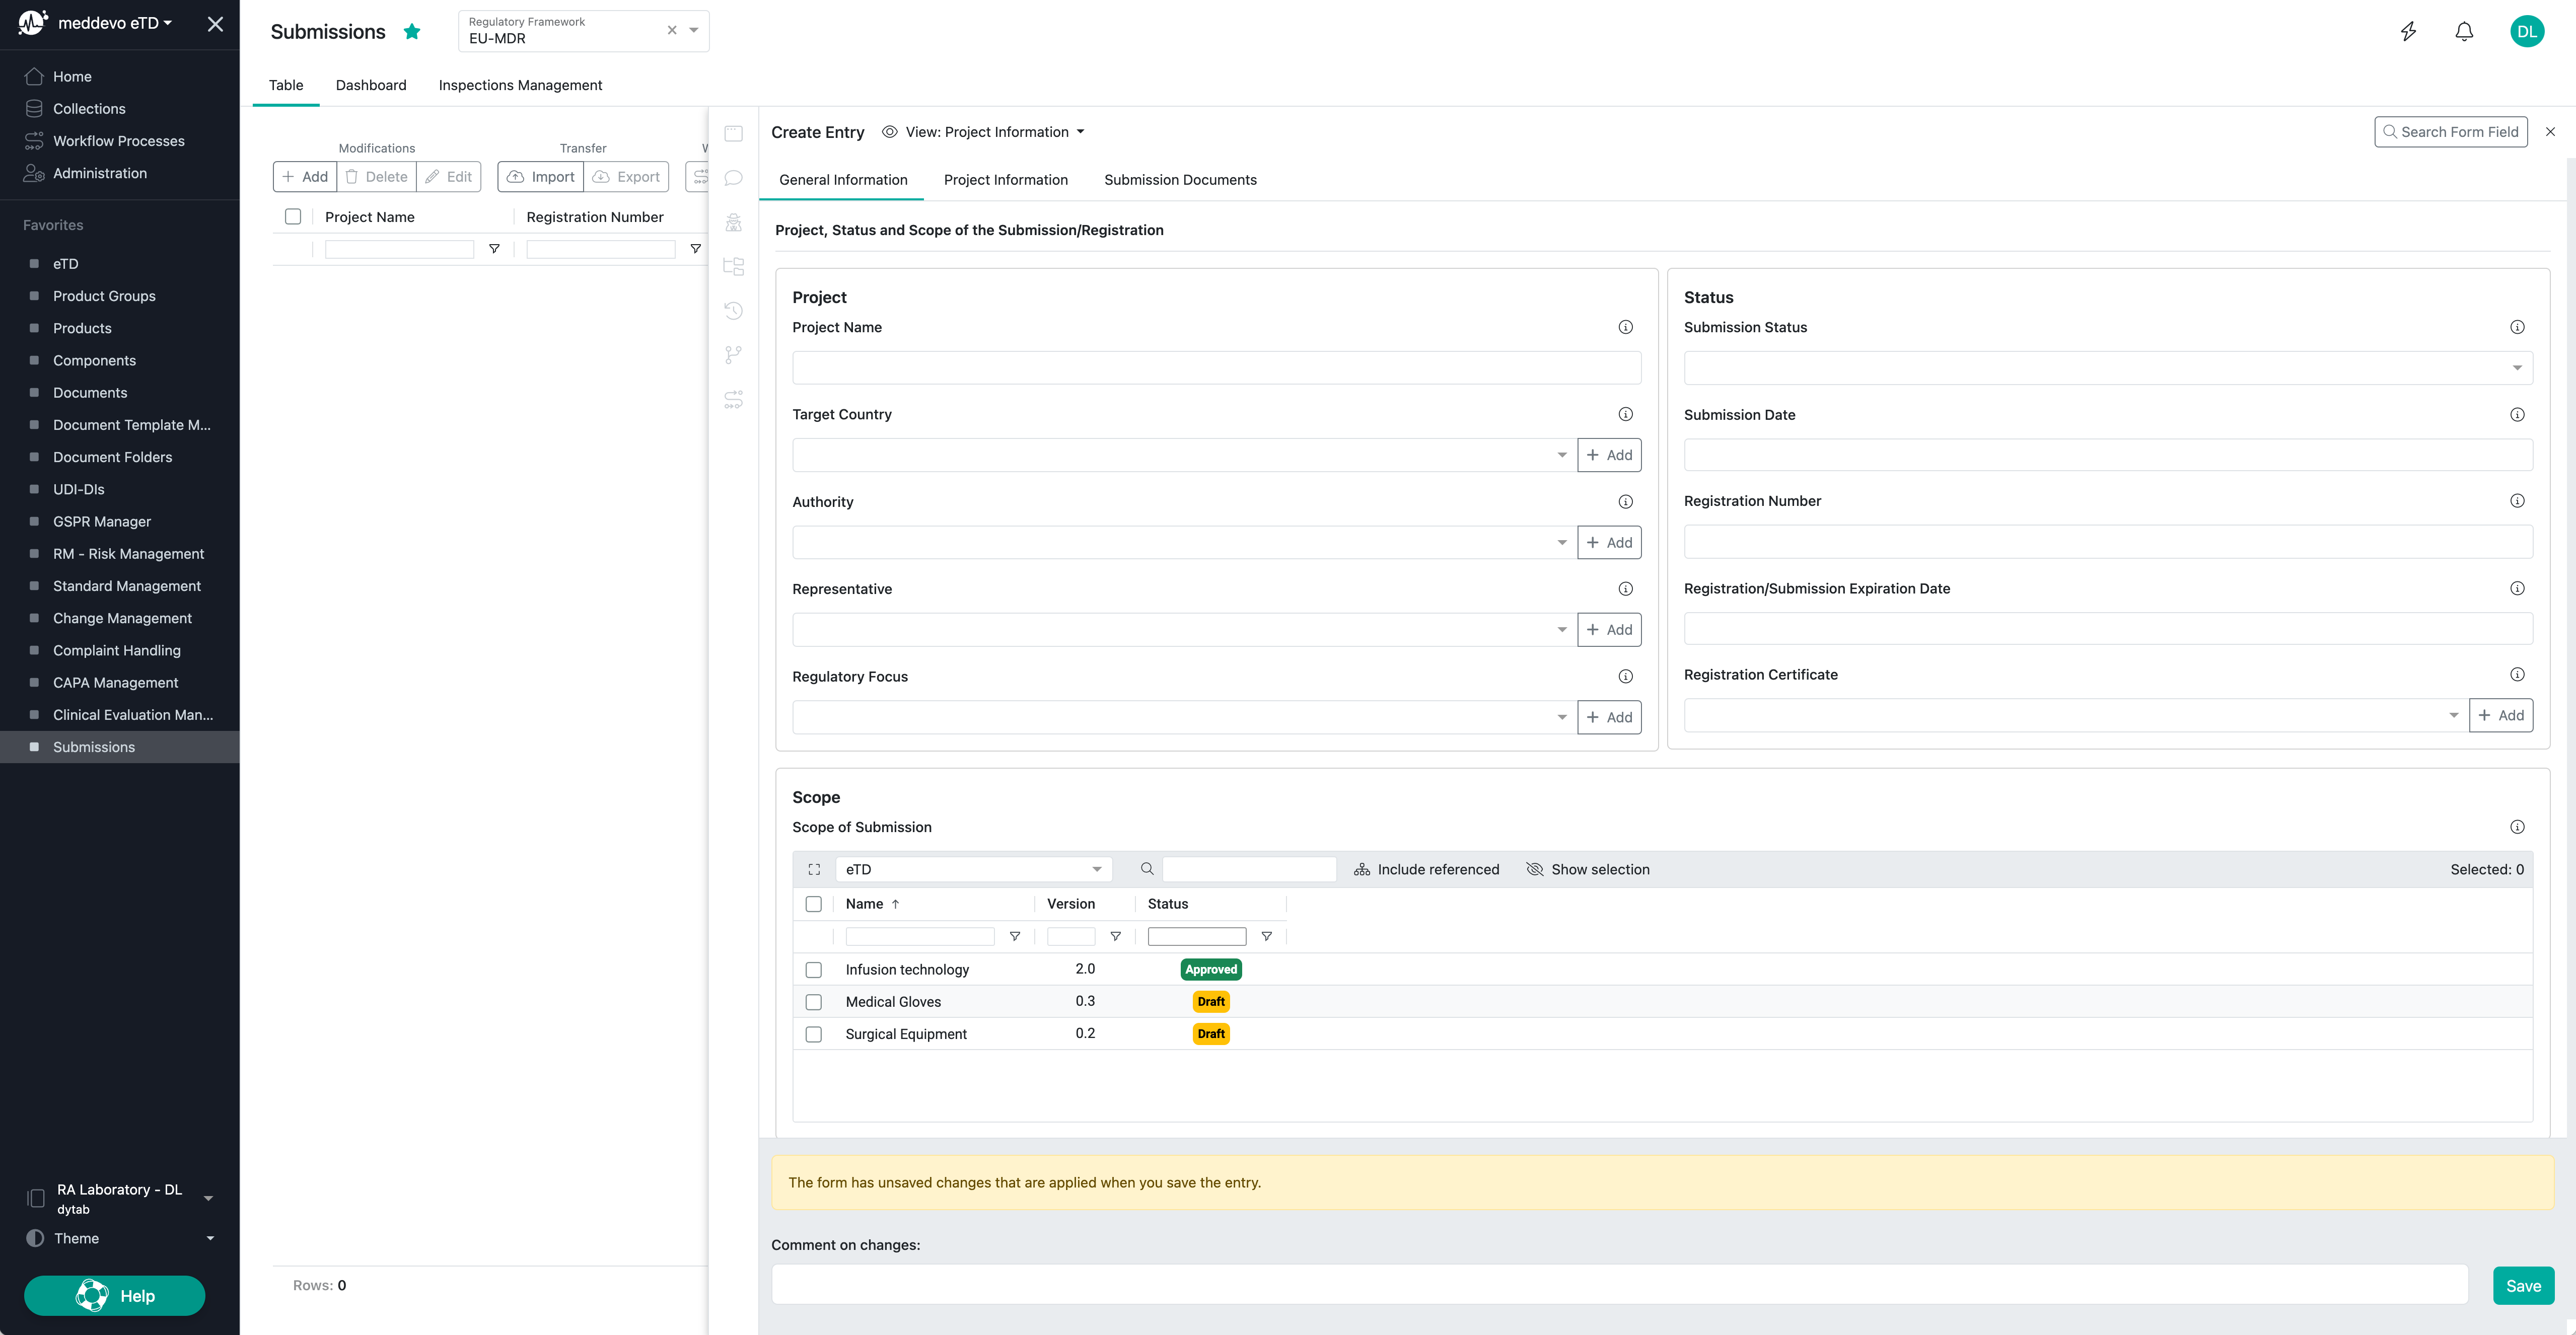
Task: Check the Medical Gloves row checkbox
Action: 814,1001
